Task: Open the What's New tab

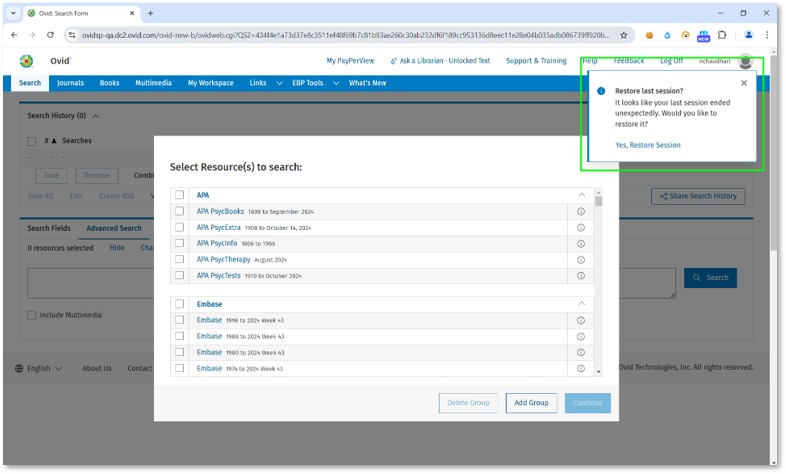Action: coord(367,83)
